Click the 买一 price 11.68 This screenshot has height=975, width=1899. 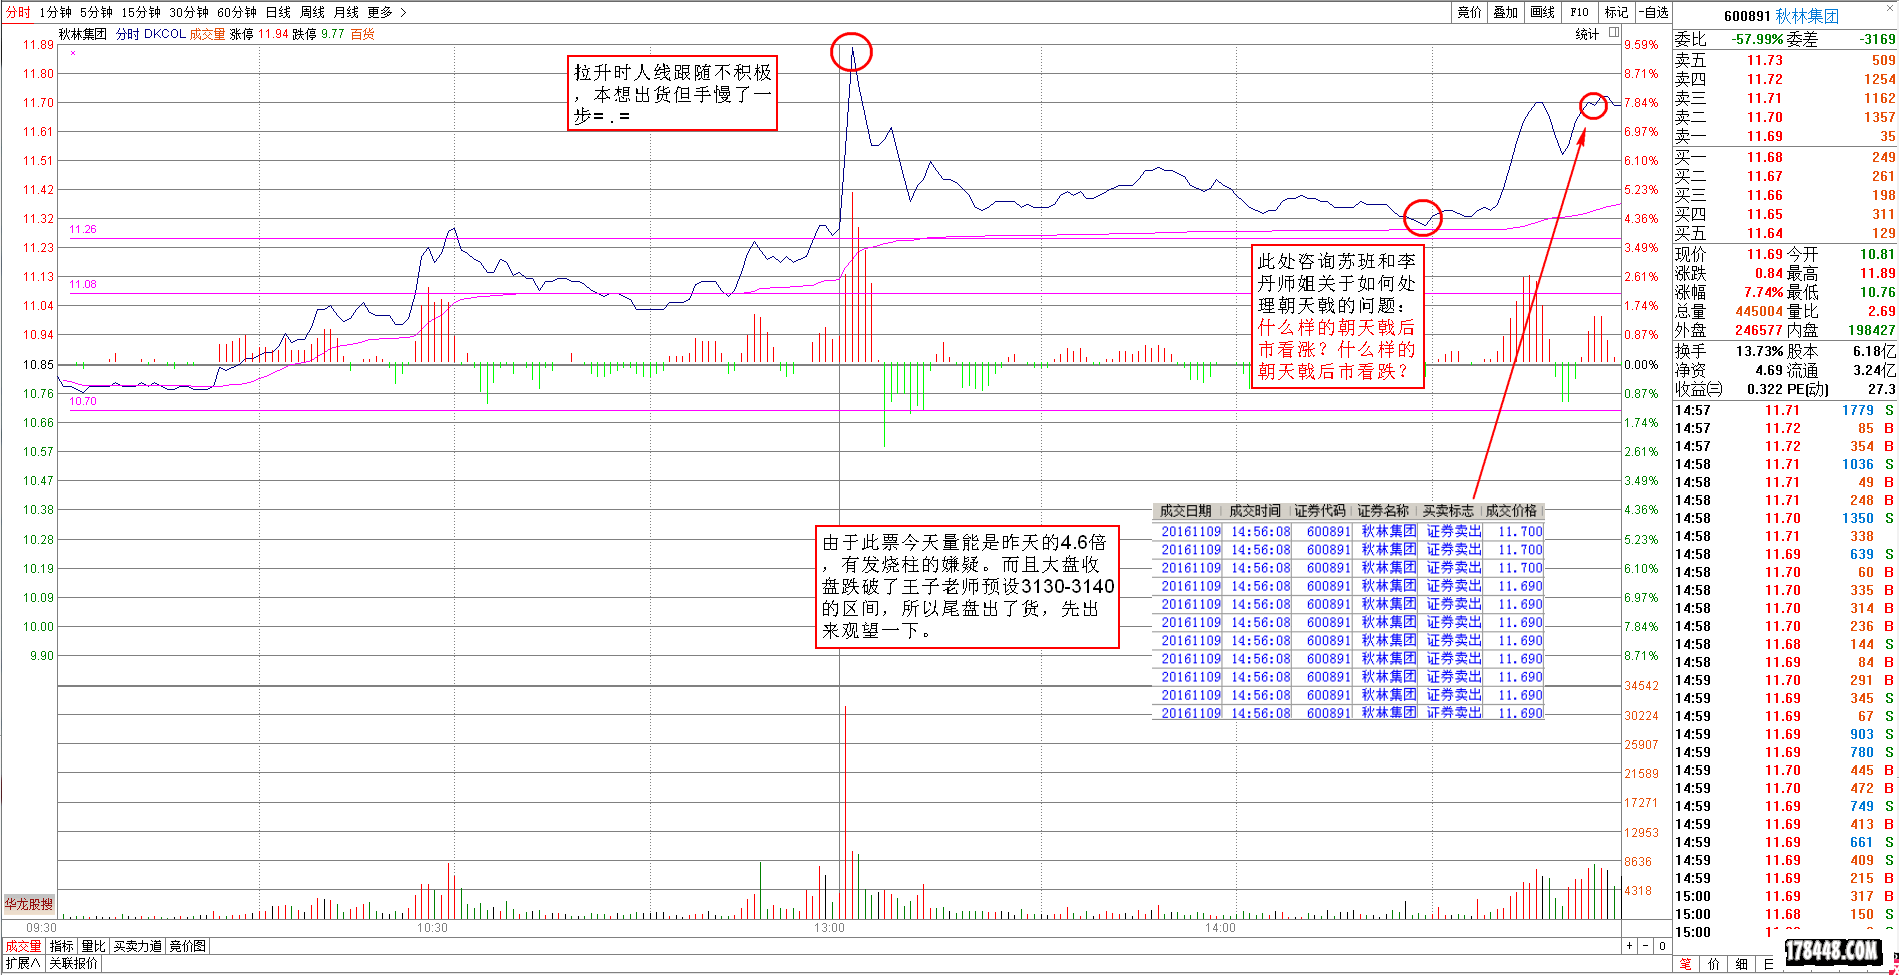[1765, 157]
